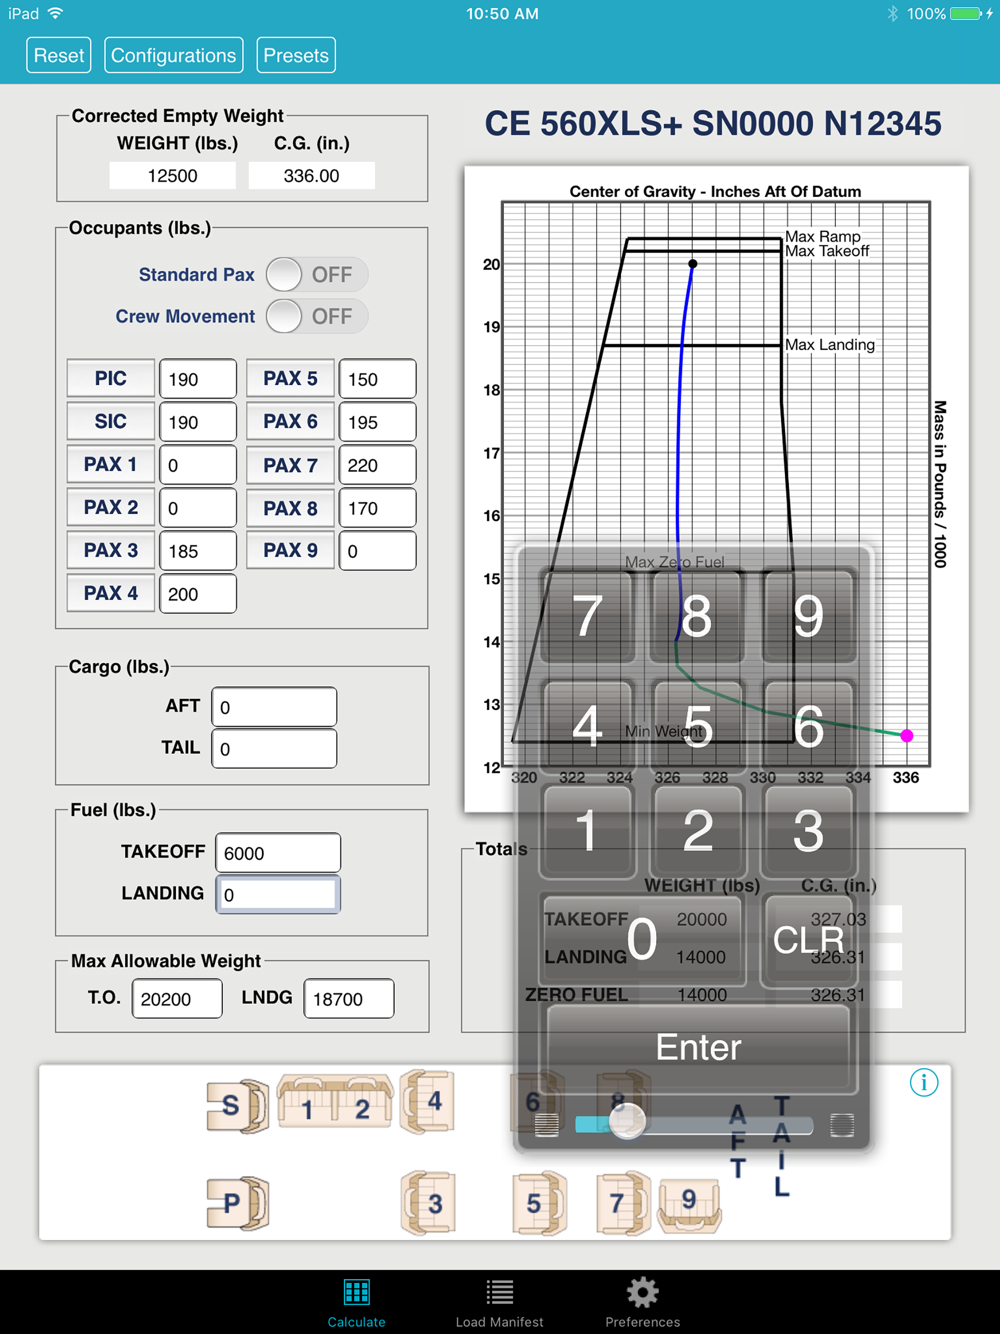Tap the CLR key on the keypad

[x=808, y=940]
